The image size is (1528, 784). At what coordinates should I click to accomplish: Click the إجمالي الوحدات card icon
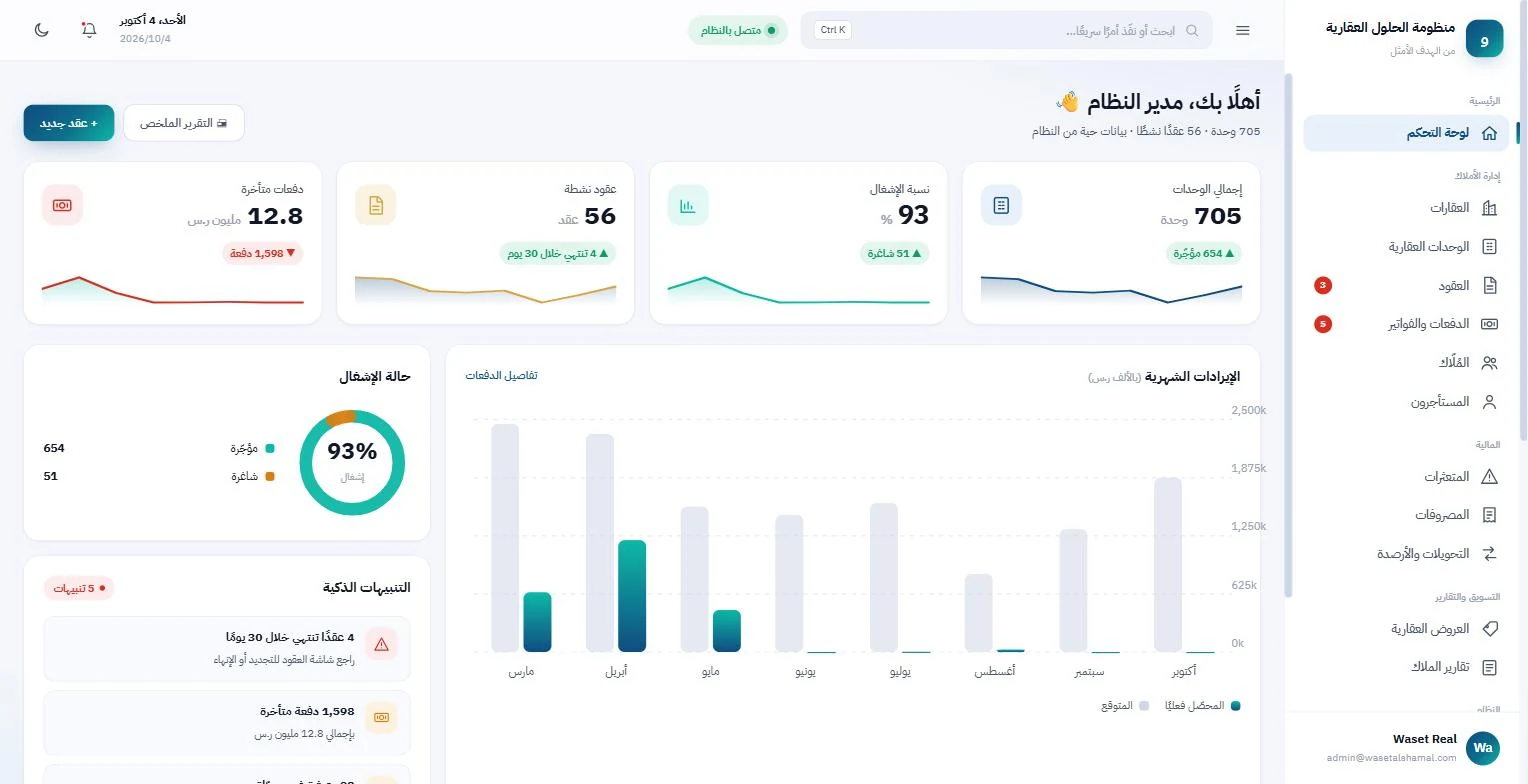coord(1001,205)
